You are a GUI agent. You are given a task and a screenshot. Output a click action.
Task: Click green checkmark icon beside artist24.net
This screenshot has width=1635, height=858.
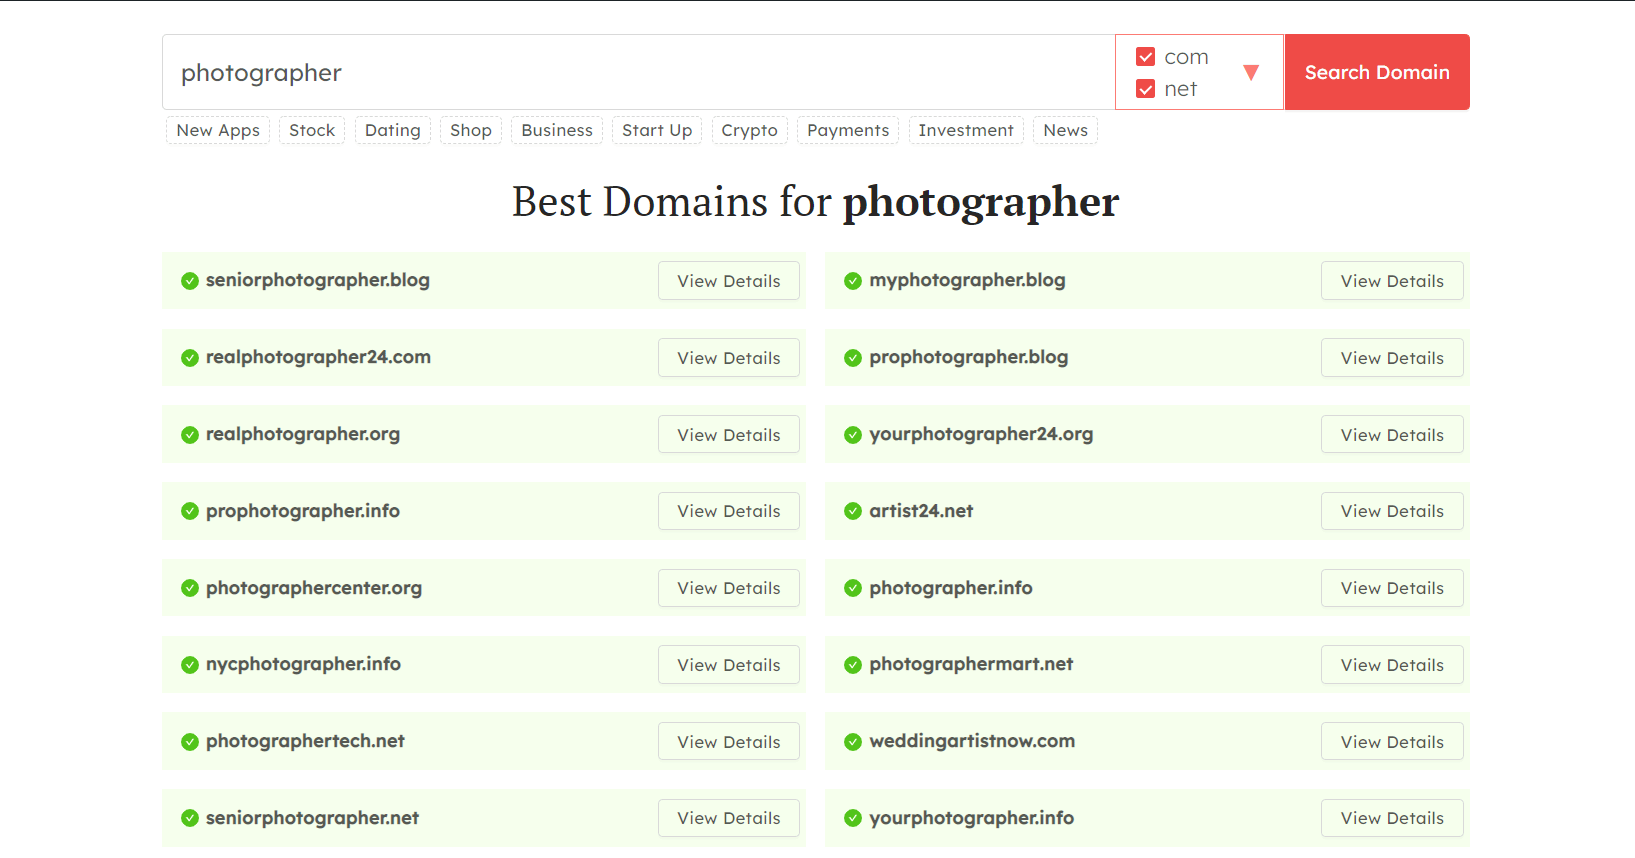tap(853, 511)
